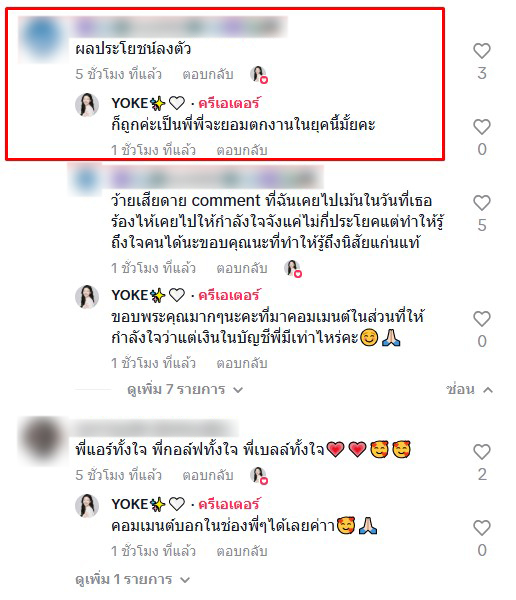The width and height of the screenshot is (516, 600).
Task: Reply to the "ว้ายเสียดาย comment" message
Action: [242, 268]
